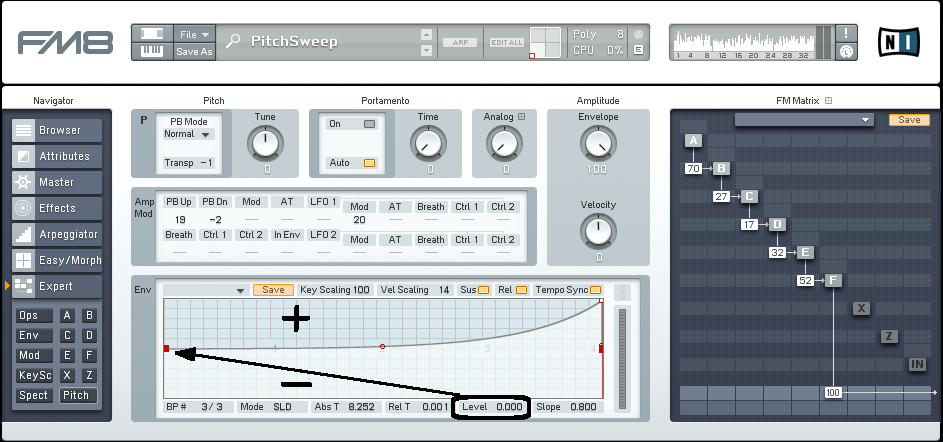Open the Spect expert view
This screenshot has width=943, height=442.
34,395
